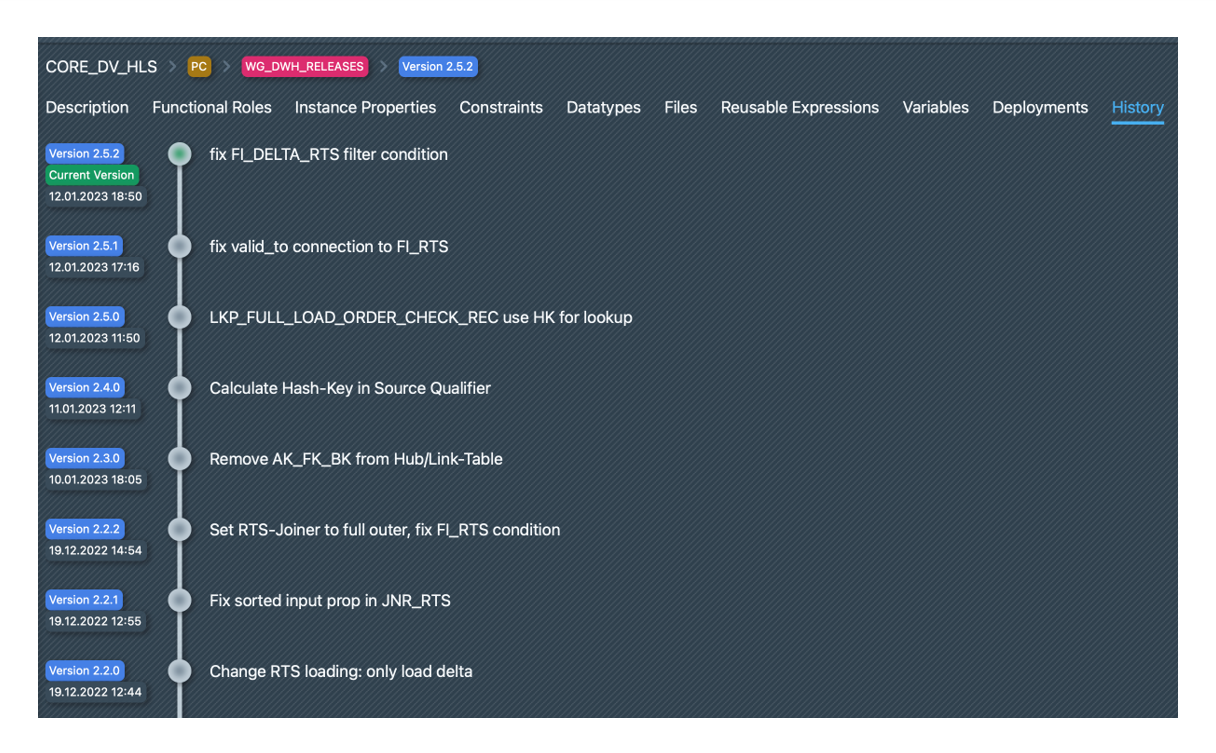Open the Instance Properties tab
The width and height of the screenshot is (1216, 753).
pos(365,108)
